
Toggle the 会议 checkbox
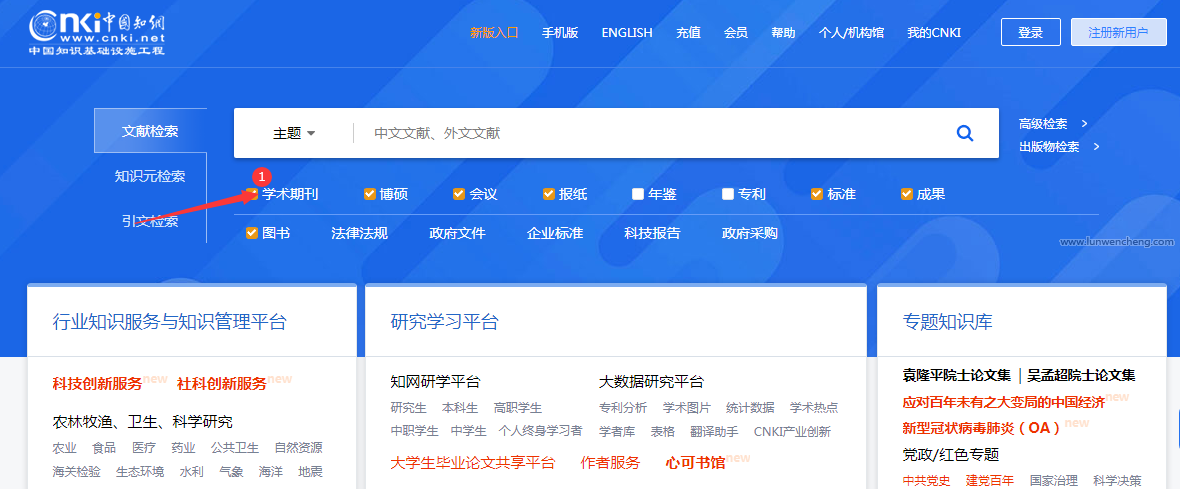pos(459,194)
